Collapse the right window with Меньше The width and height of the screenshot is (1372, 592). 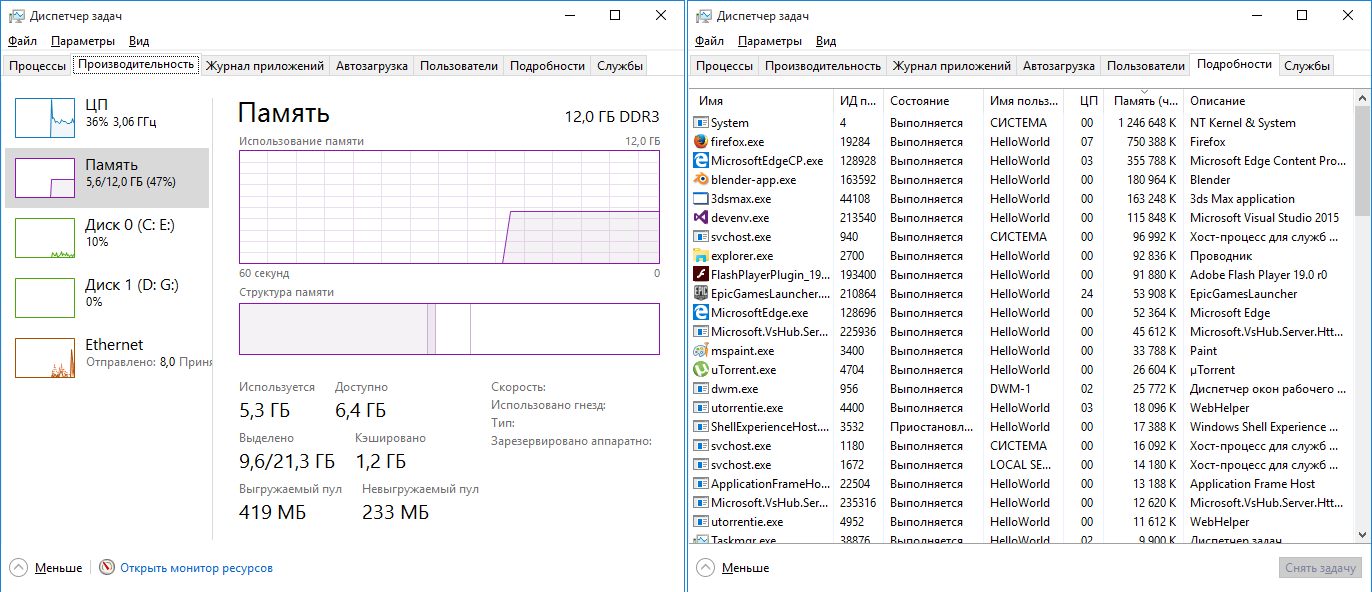pos(733,568)
